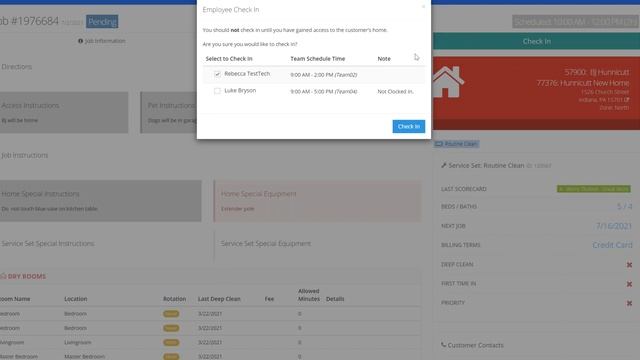Click the 57900: BJ Hunnicutt customer name
The width and height of the screenshot is (640, 360).
click(x=597, y=72)
